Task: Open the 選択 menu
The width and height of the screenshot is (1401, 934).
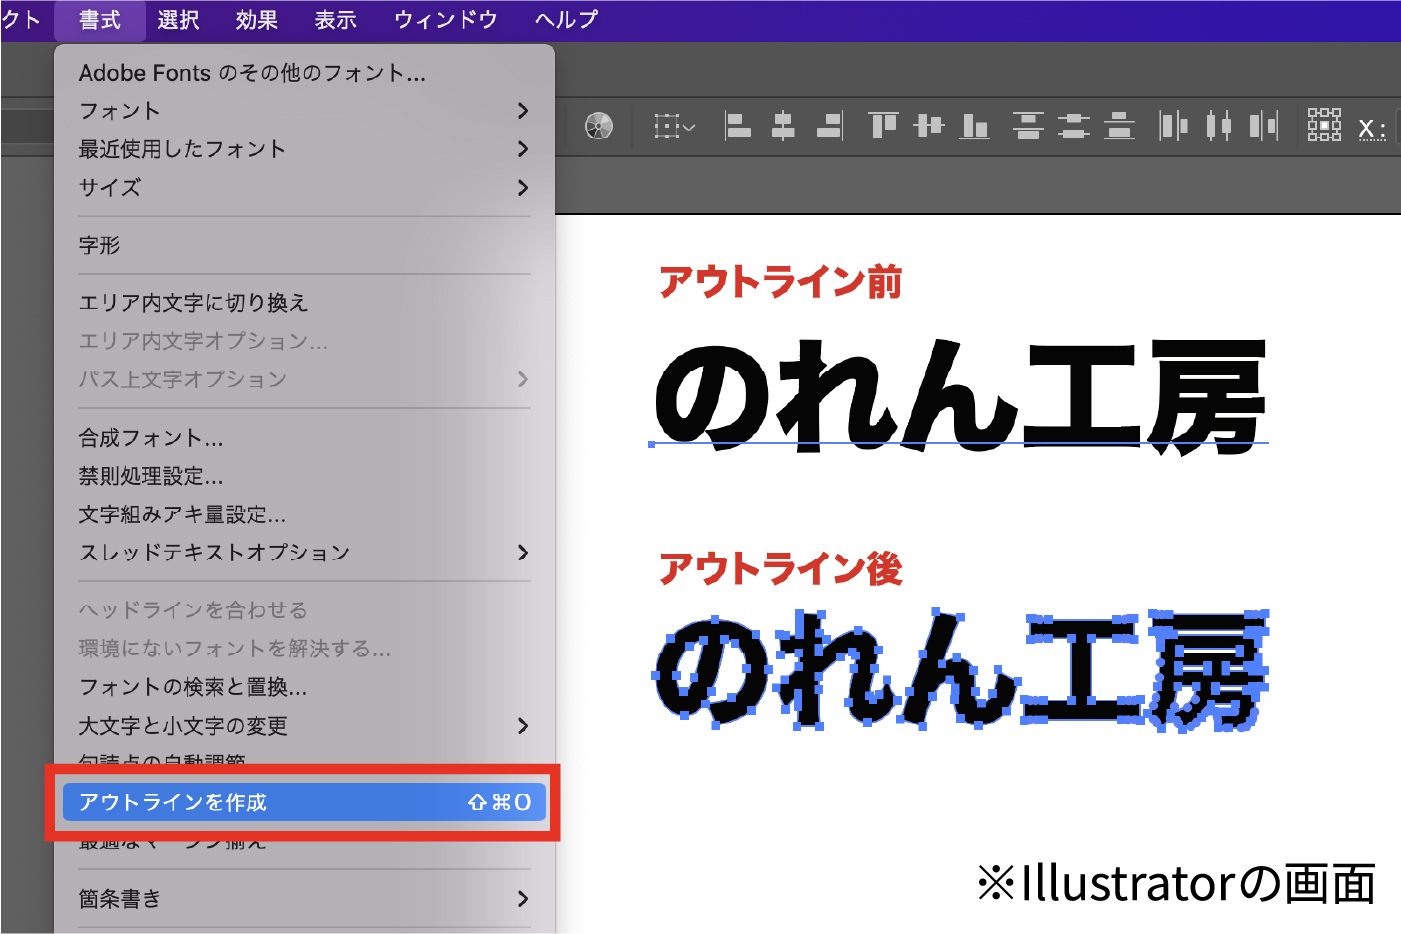Action: (x=178, y=20)
